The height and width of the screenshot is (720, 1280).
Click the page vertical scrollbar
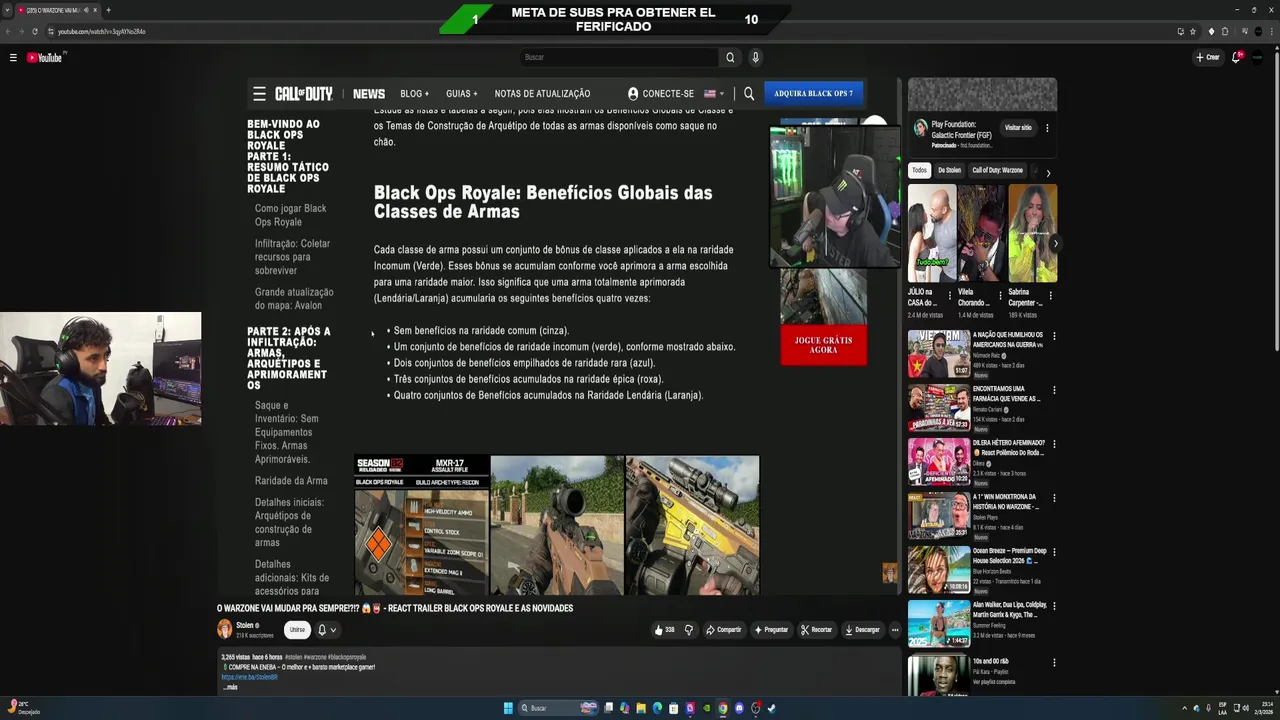1275,200
